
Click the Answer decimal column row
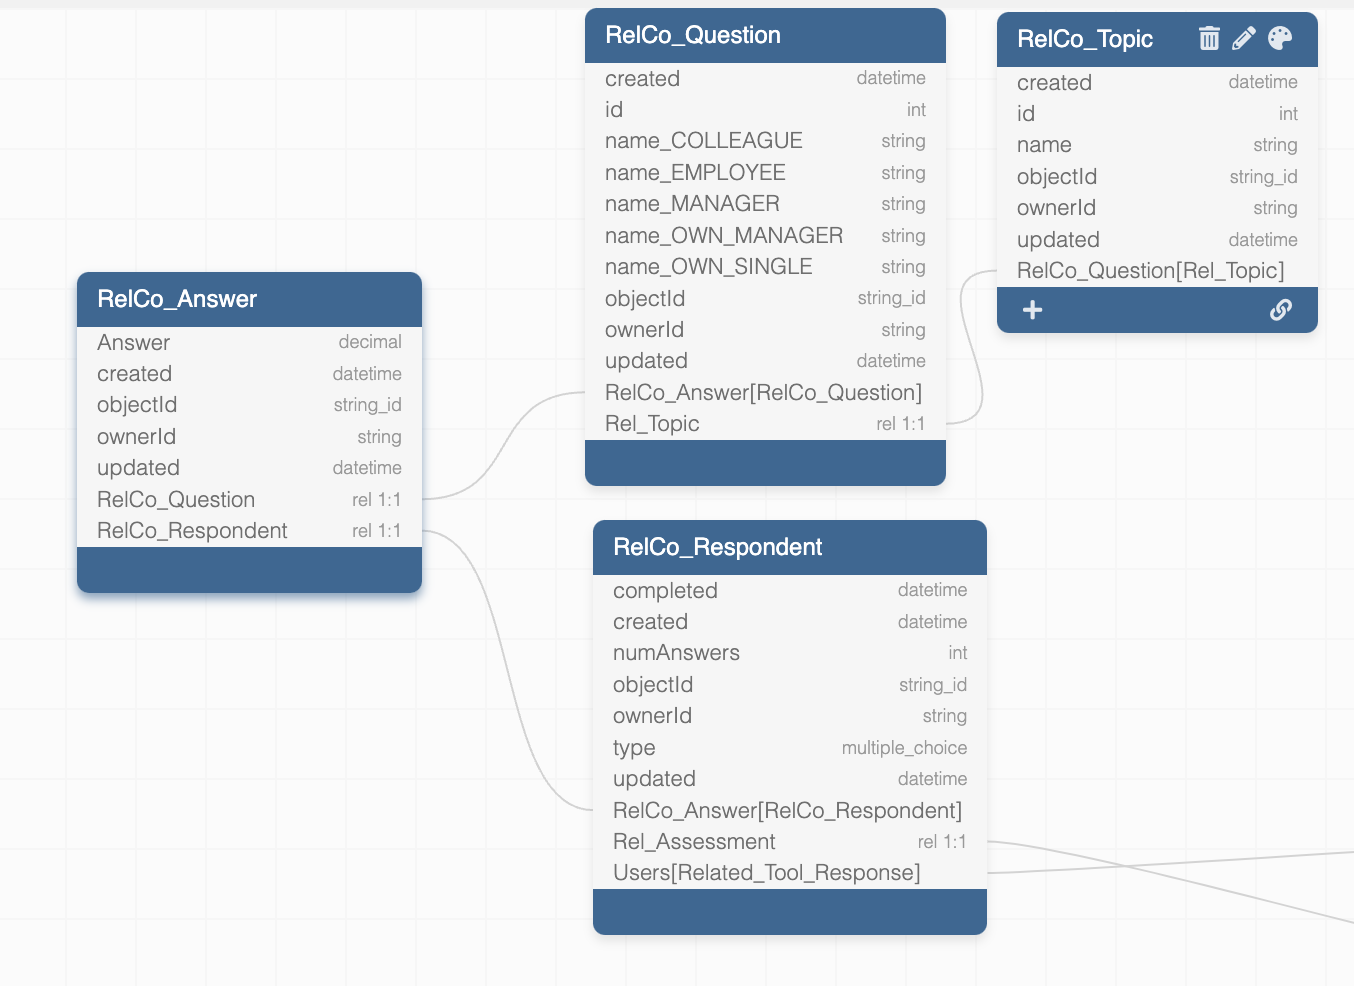[x=249, y=343]
